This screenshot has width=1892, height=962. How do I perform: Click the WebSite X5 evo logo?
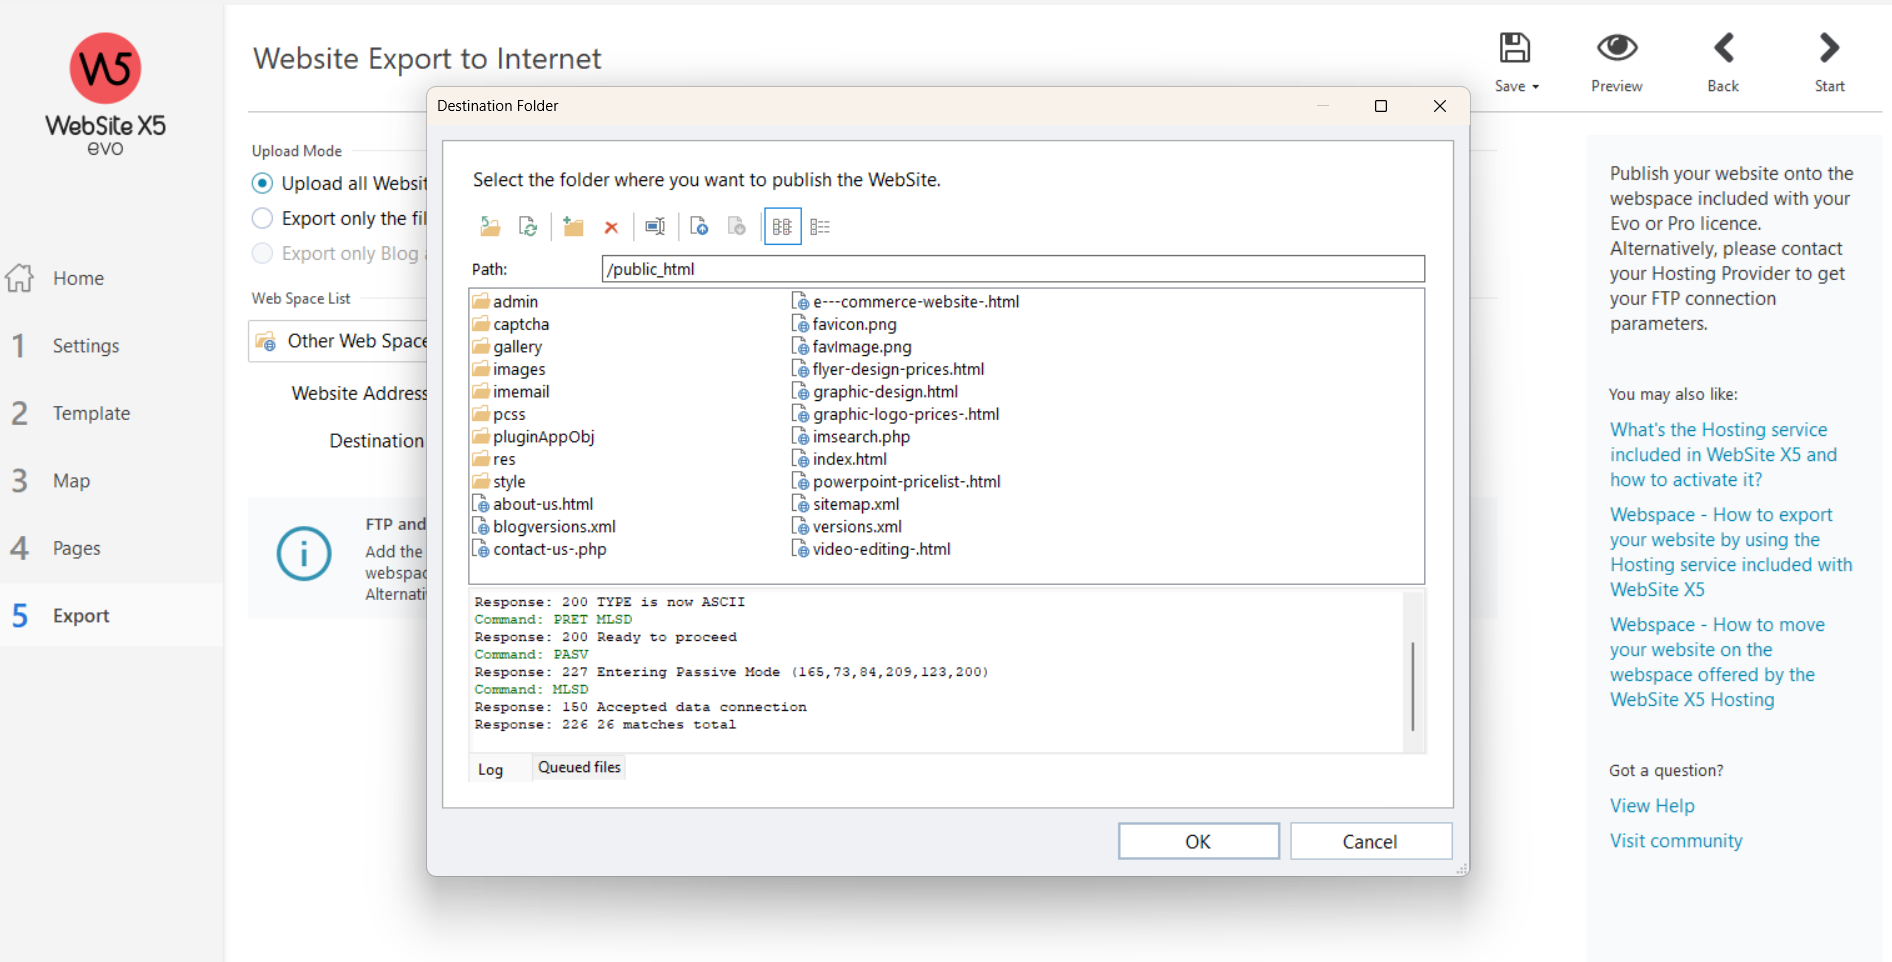pos(105,94)
